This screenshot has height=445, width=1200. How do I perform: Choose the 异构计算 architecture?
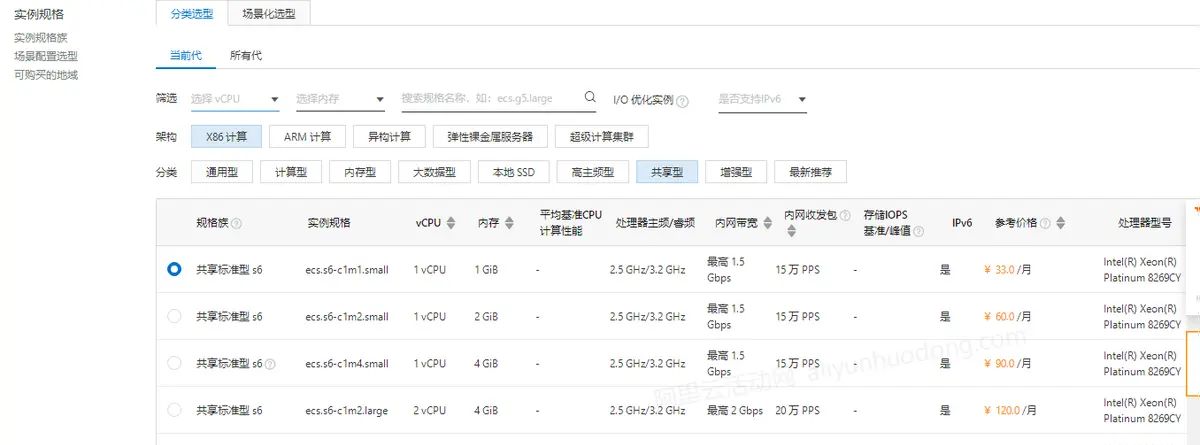pos(390,136)
